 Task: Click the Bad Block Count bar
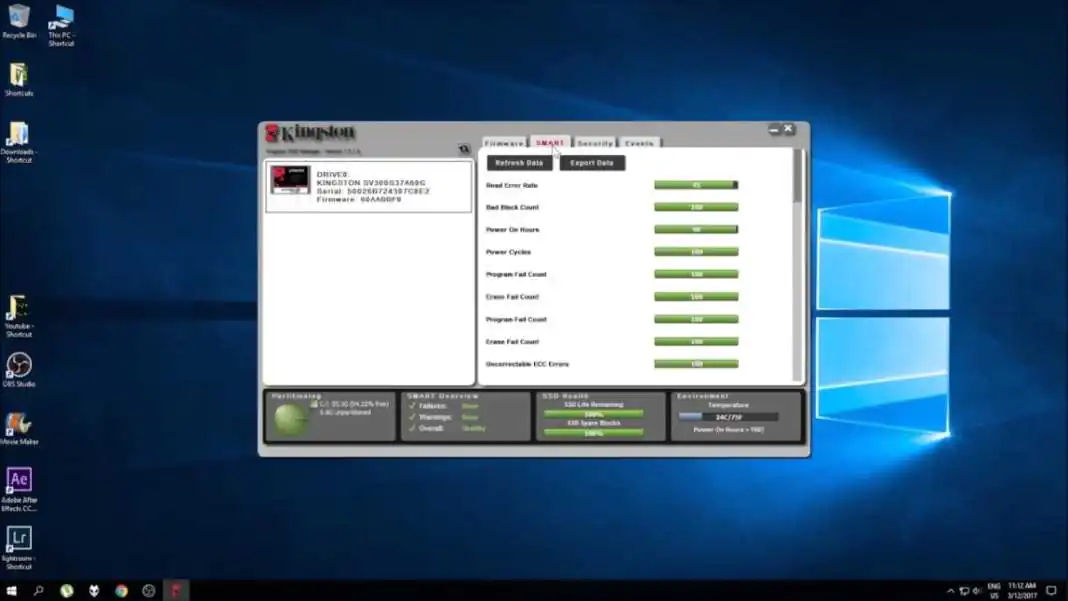tap(696, 207)
